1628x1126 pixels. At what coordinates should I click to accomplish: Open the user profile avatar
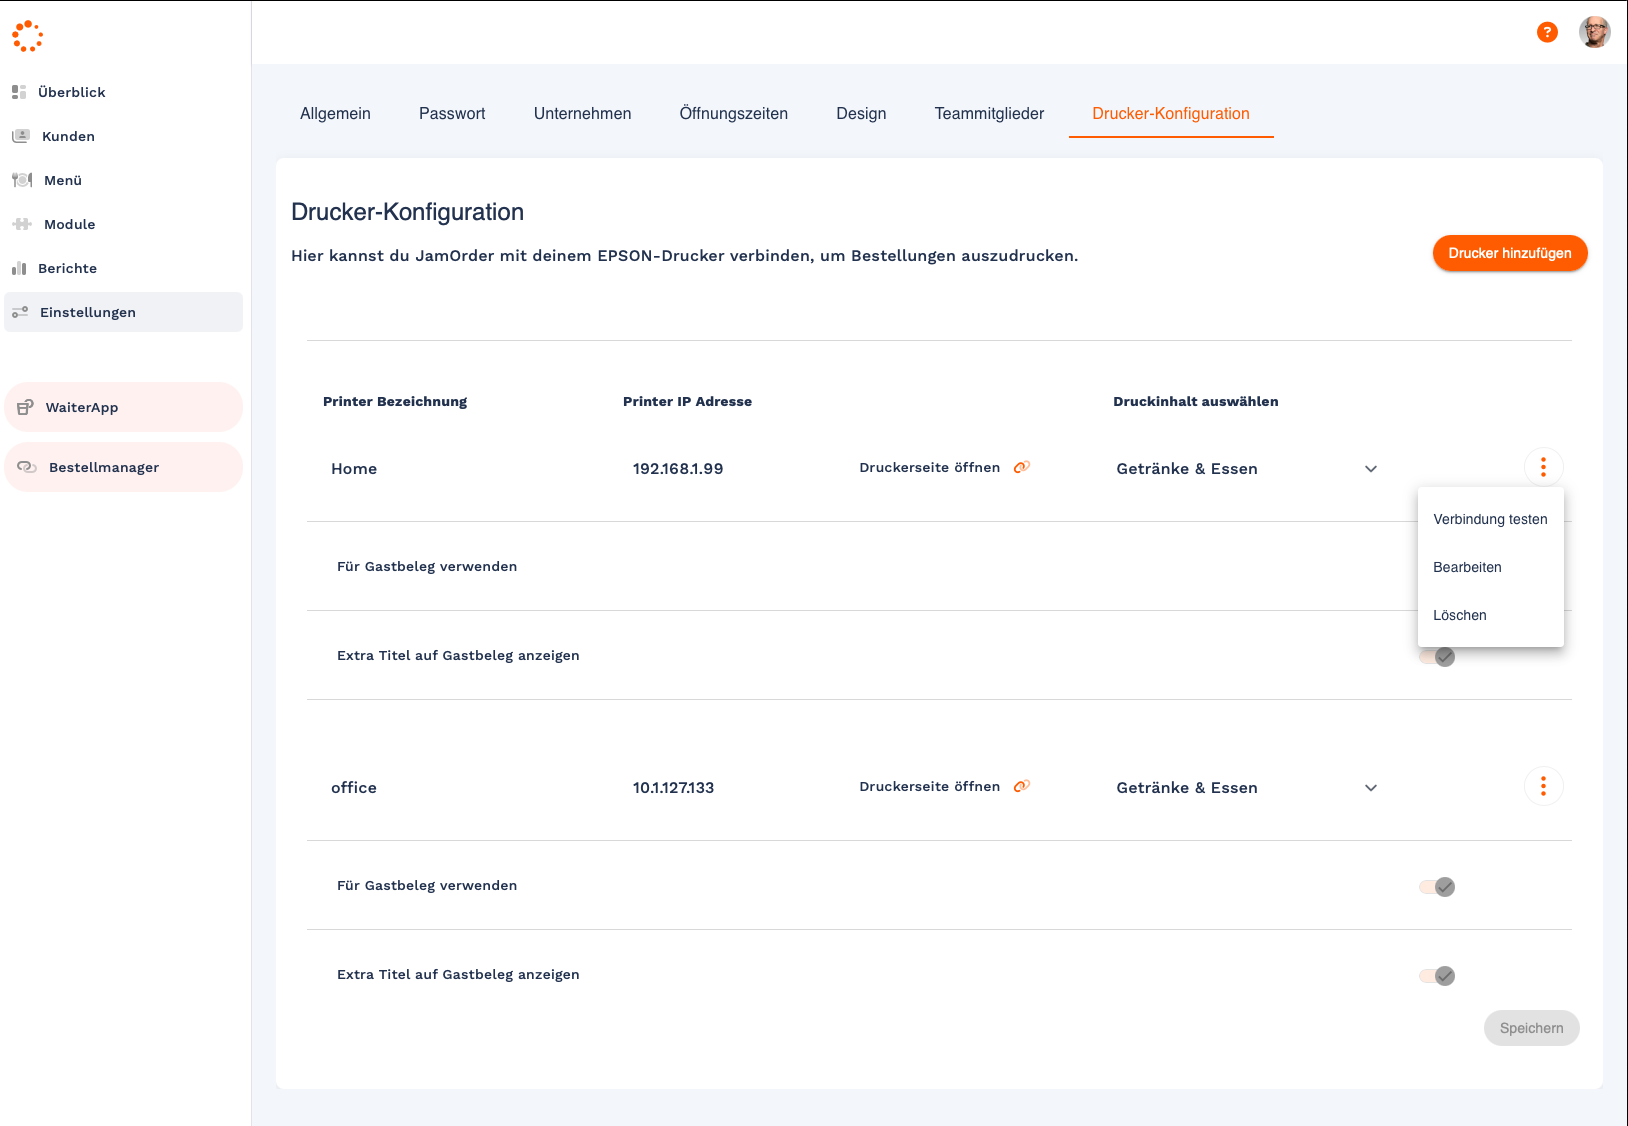click(1594, 33)
